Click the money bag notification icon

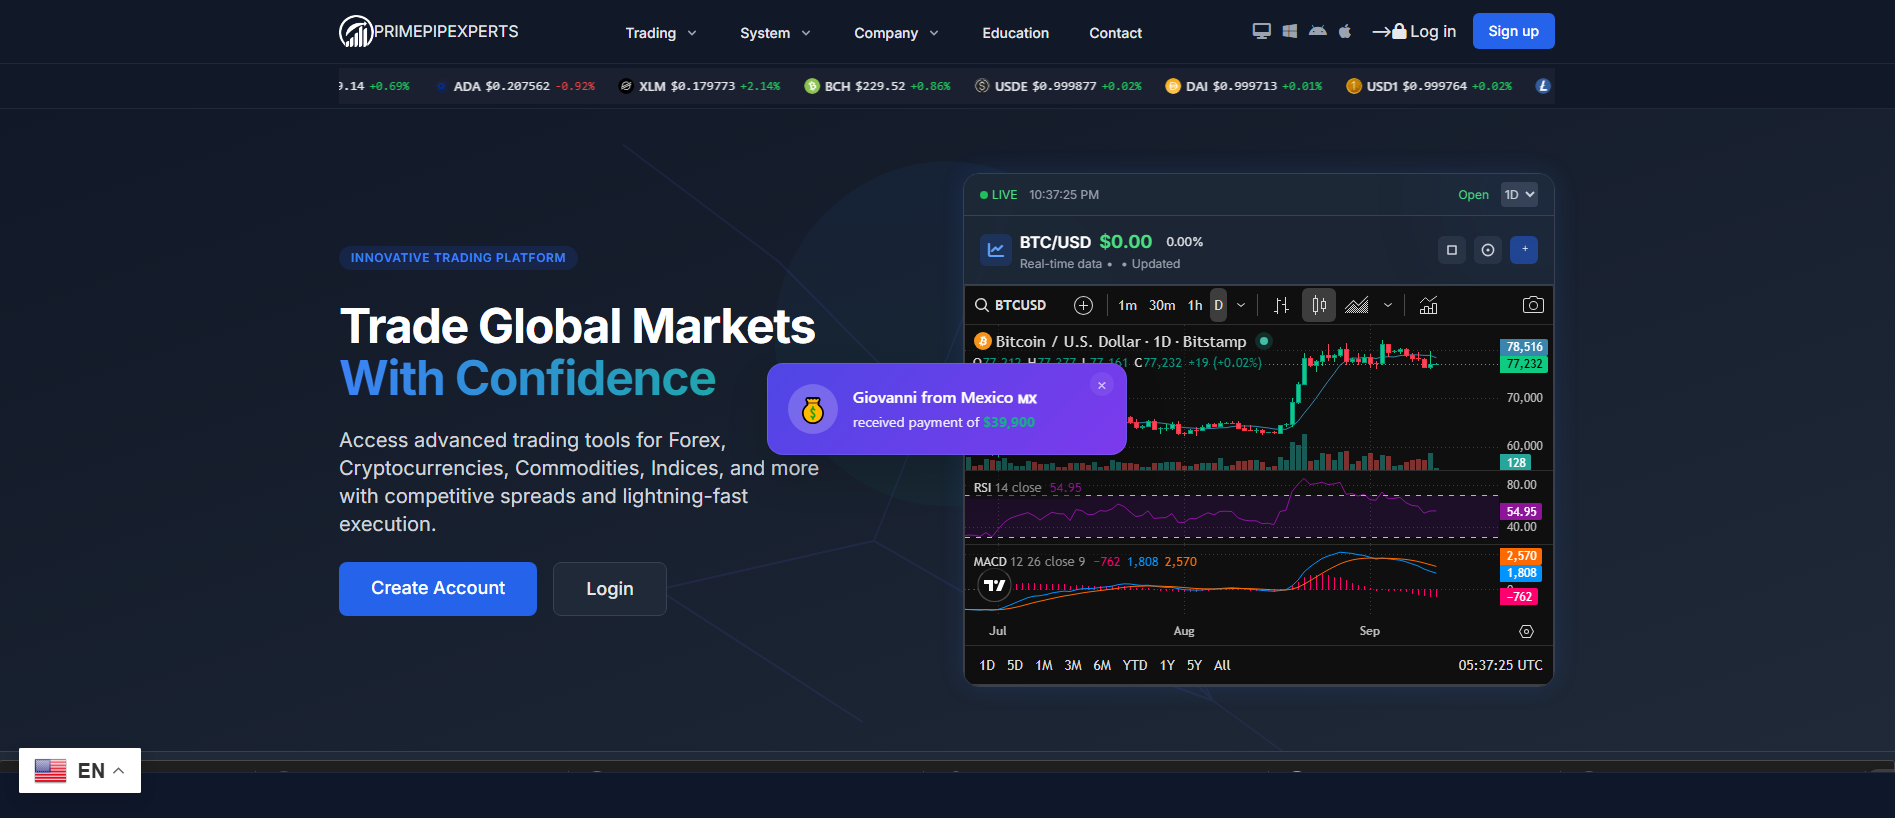(813, 409)
